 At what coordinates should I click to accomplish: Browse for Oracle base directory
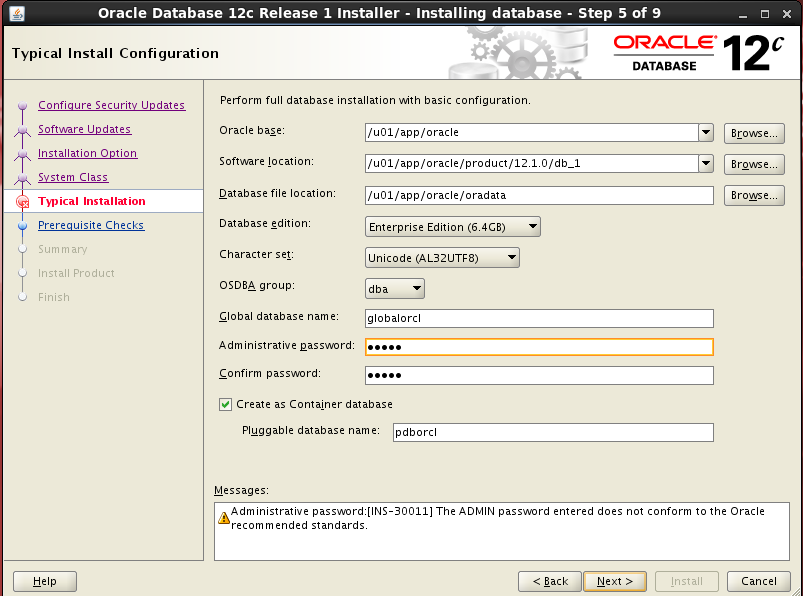[x=754, y=133]
